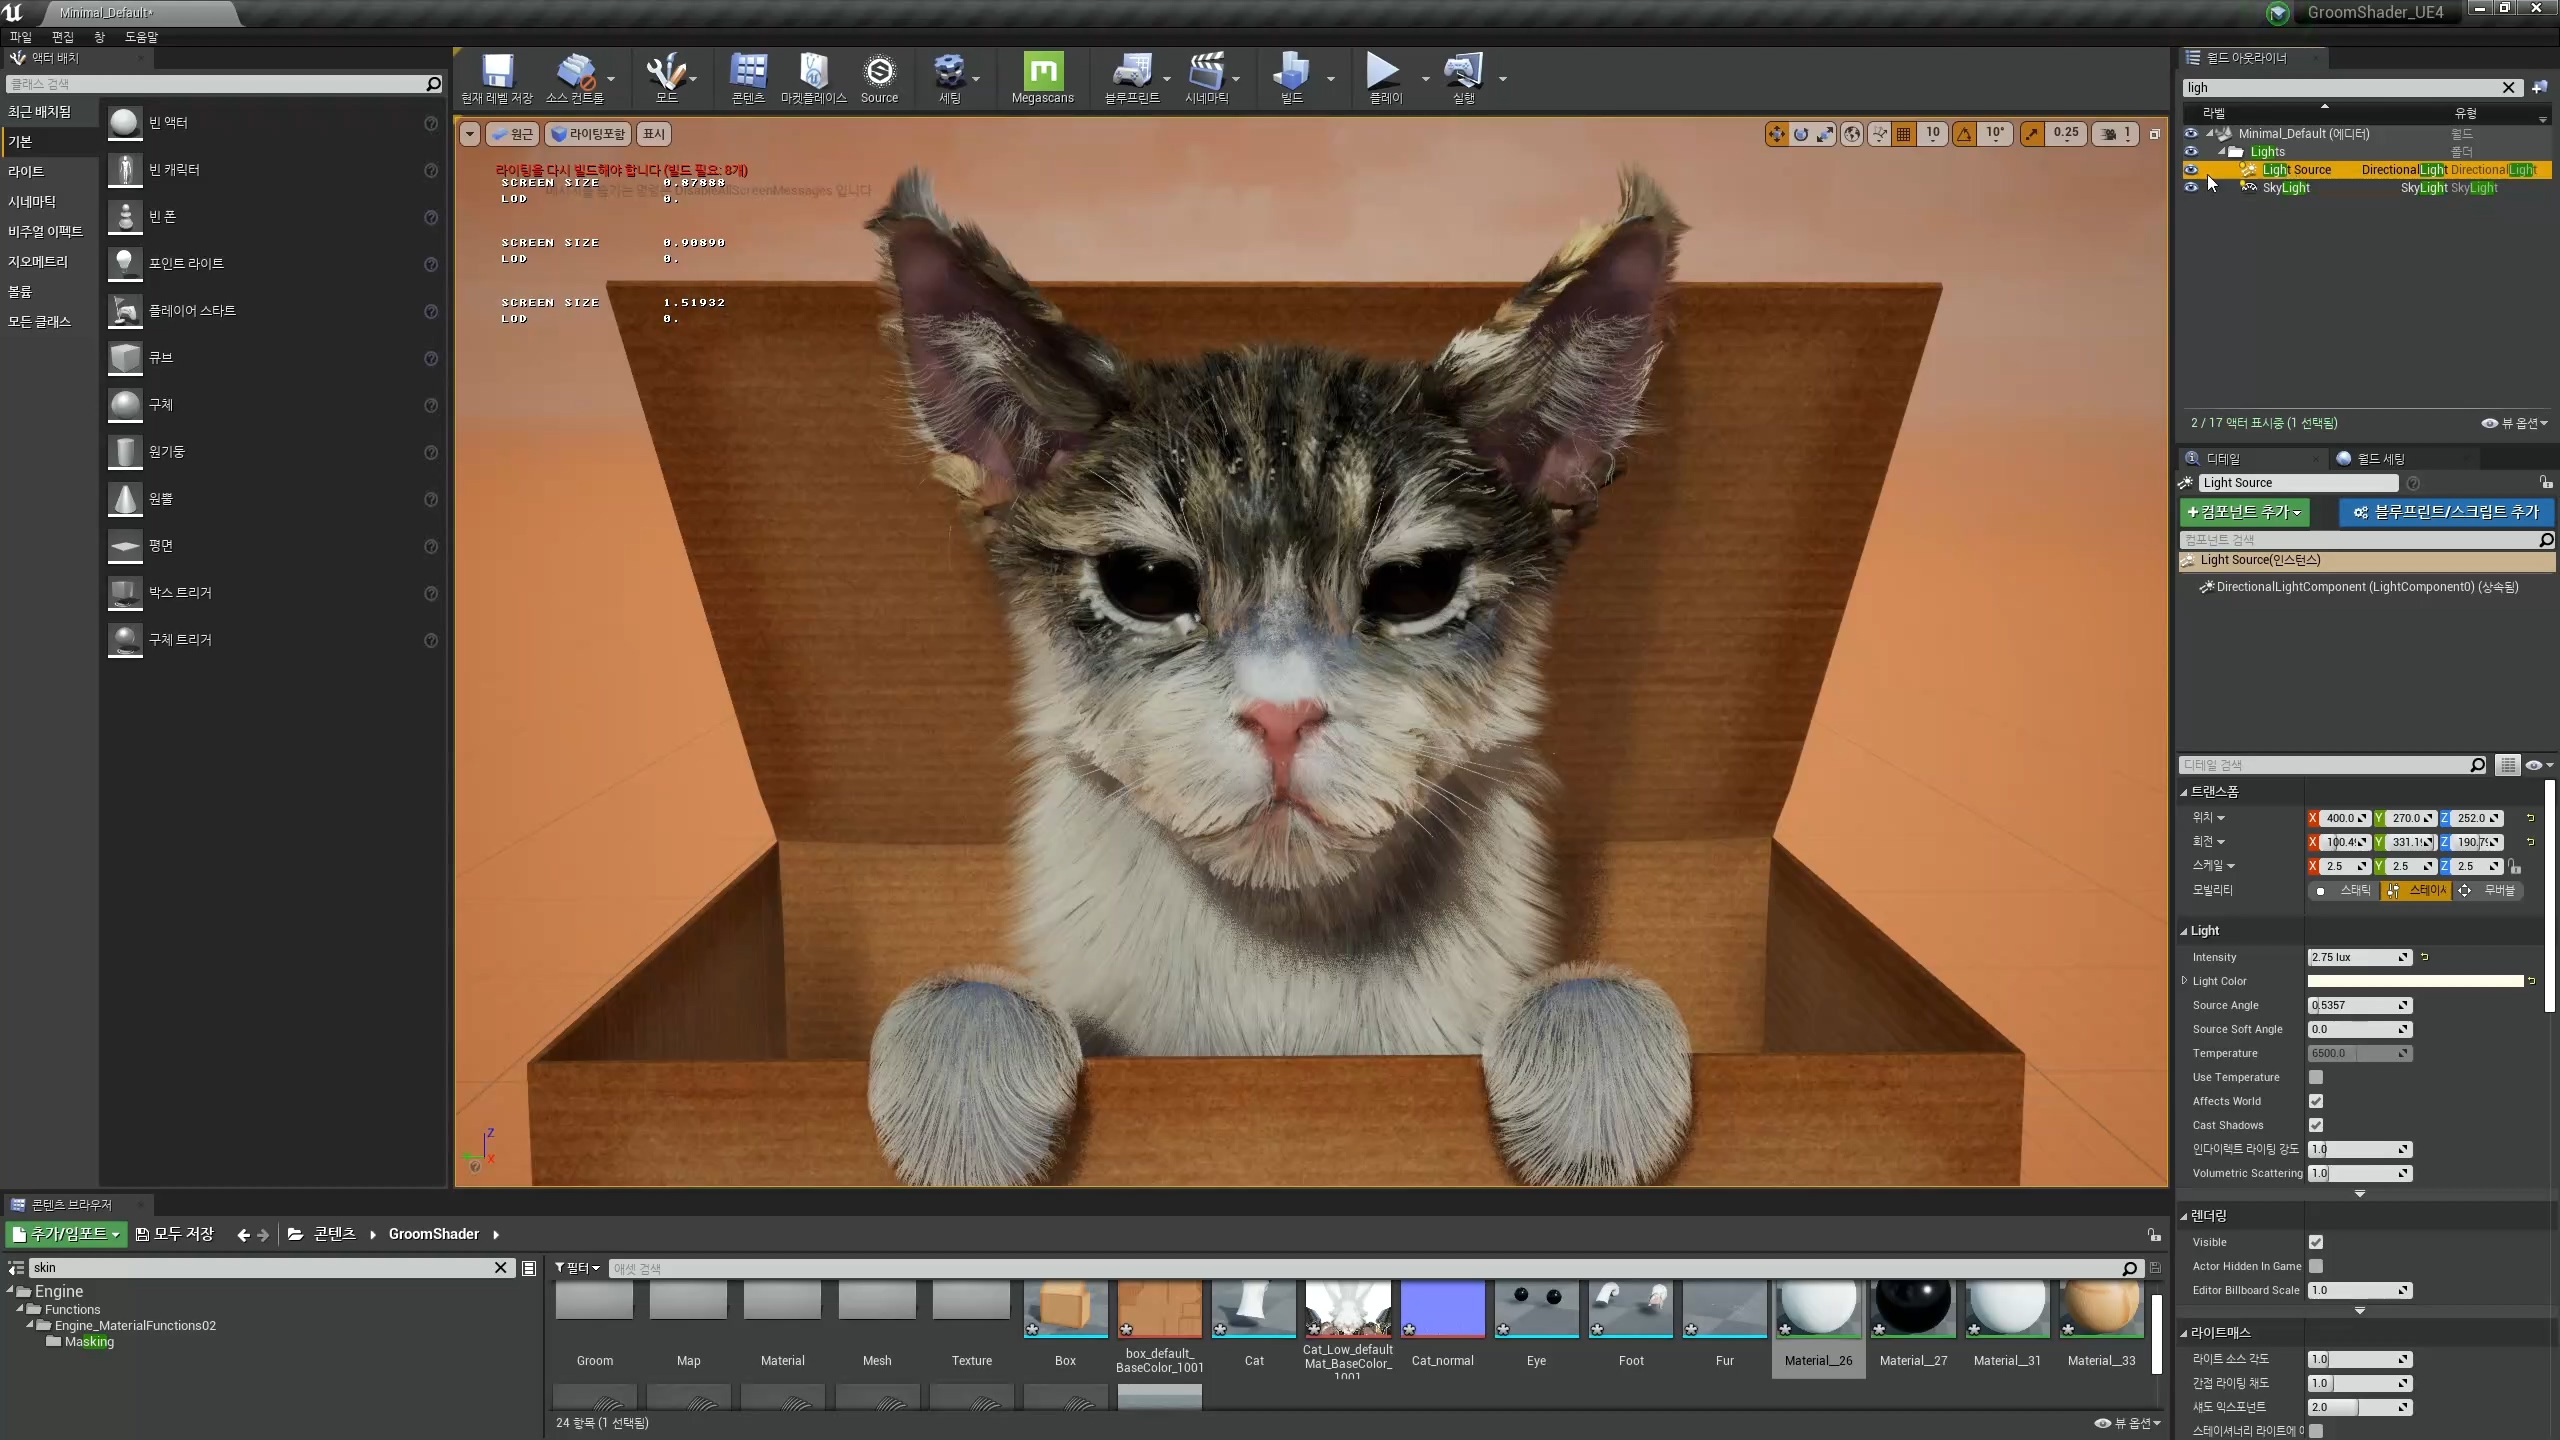Uncheck the Cast Shadows checkbox
Screen dimensions: 2560x1440
2316,1125
